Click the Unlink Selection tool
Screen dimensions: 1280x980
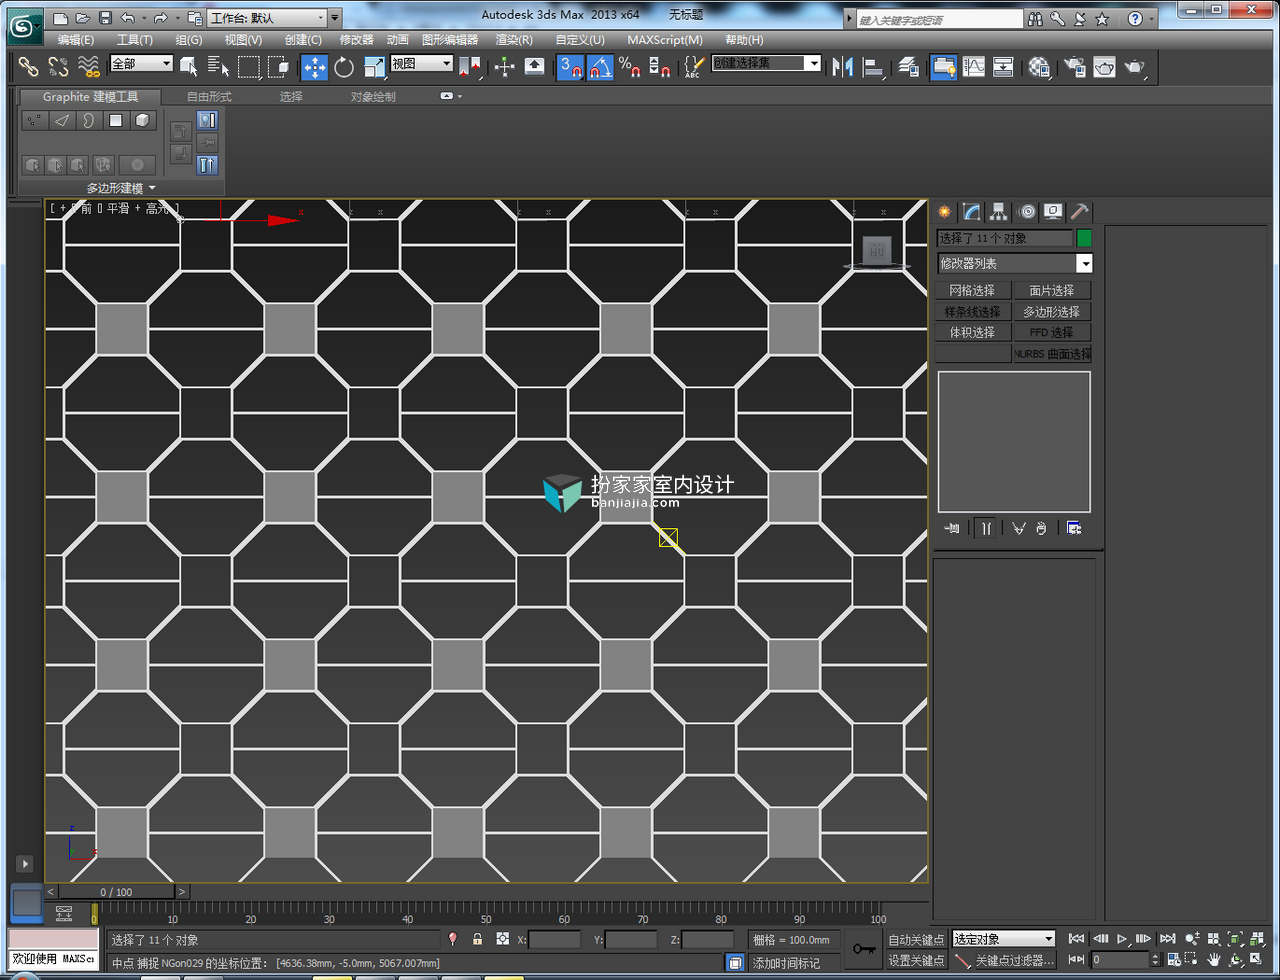(59, 67)
